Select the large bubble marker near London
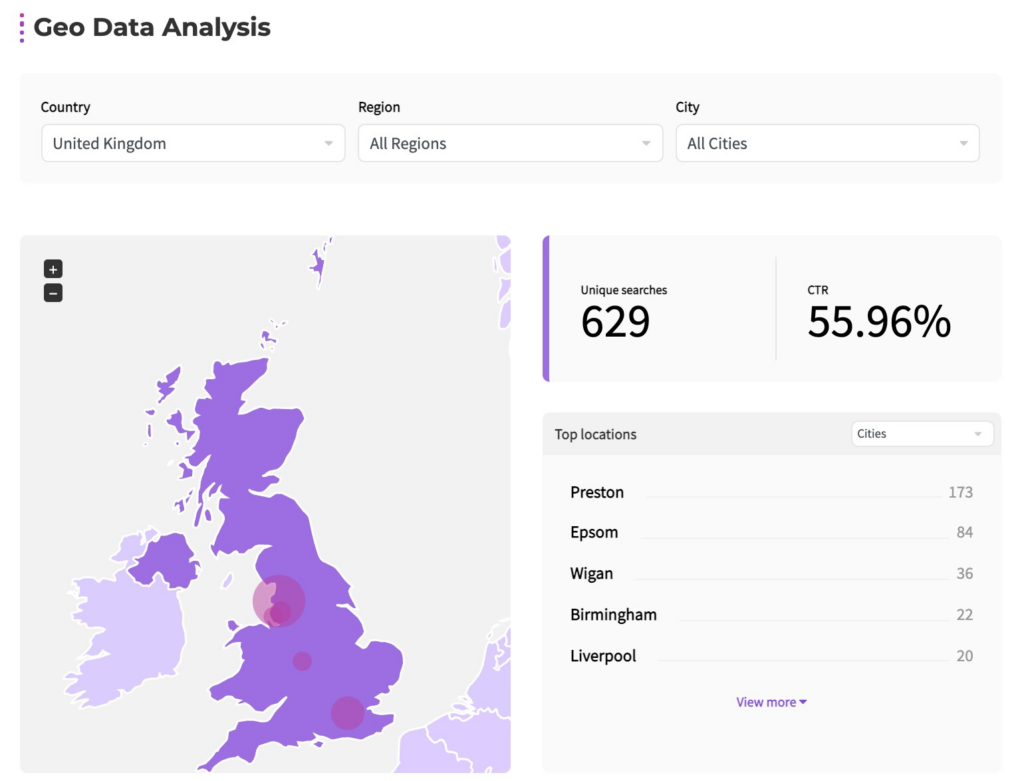This screenshot has width=1024, height=781. (x=346, y=712)
